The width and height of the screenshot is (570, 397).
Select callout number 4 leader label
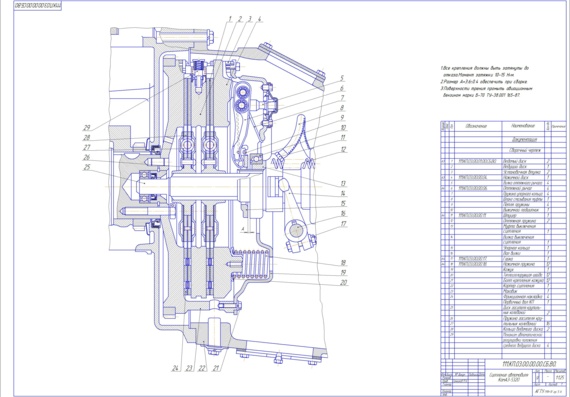(x=260, y=19)
